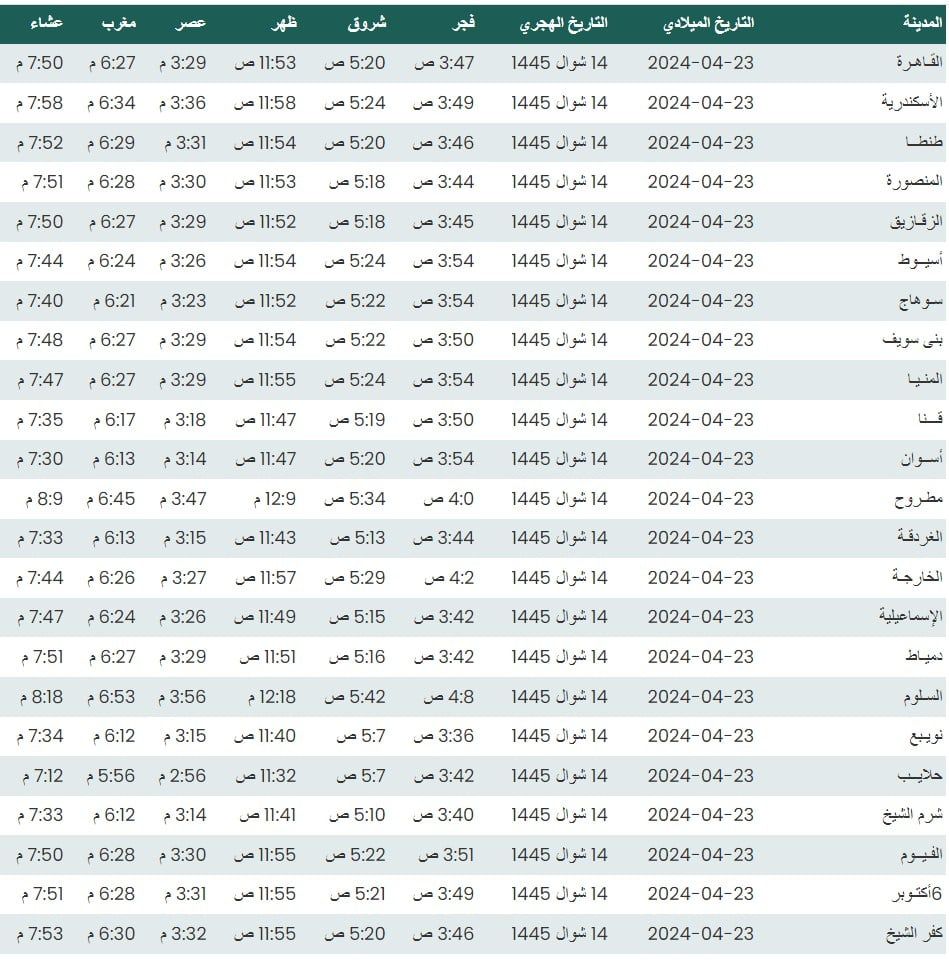
Task: Select the الخارجة city cell
Action: point(917,577)
